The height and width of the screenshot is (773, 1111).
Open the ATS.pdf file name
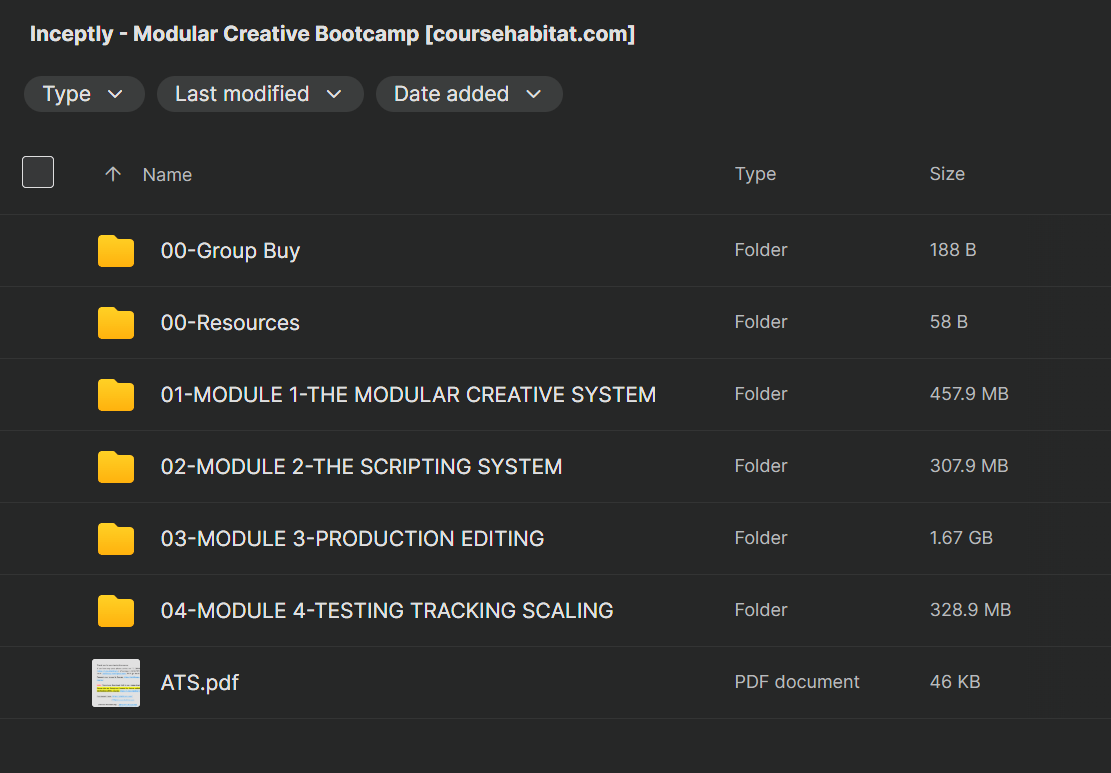click(199, 683)
